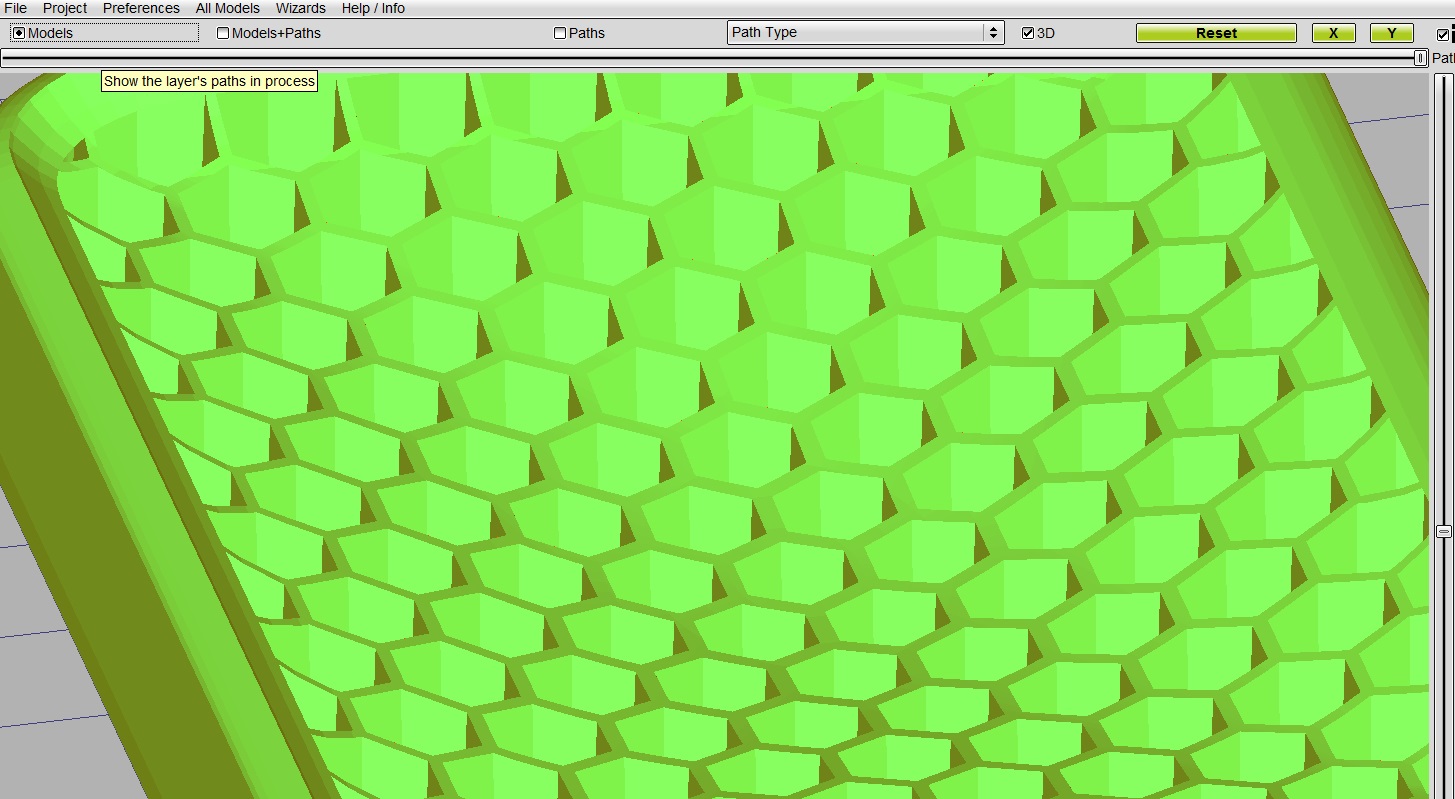Click the Path Type dropdown arrow
This screenshot has width=1455, height=799.
pos(993,33)
